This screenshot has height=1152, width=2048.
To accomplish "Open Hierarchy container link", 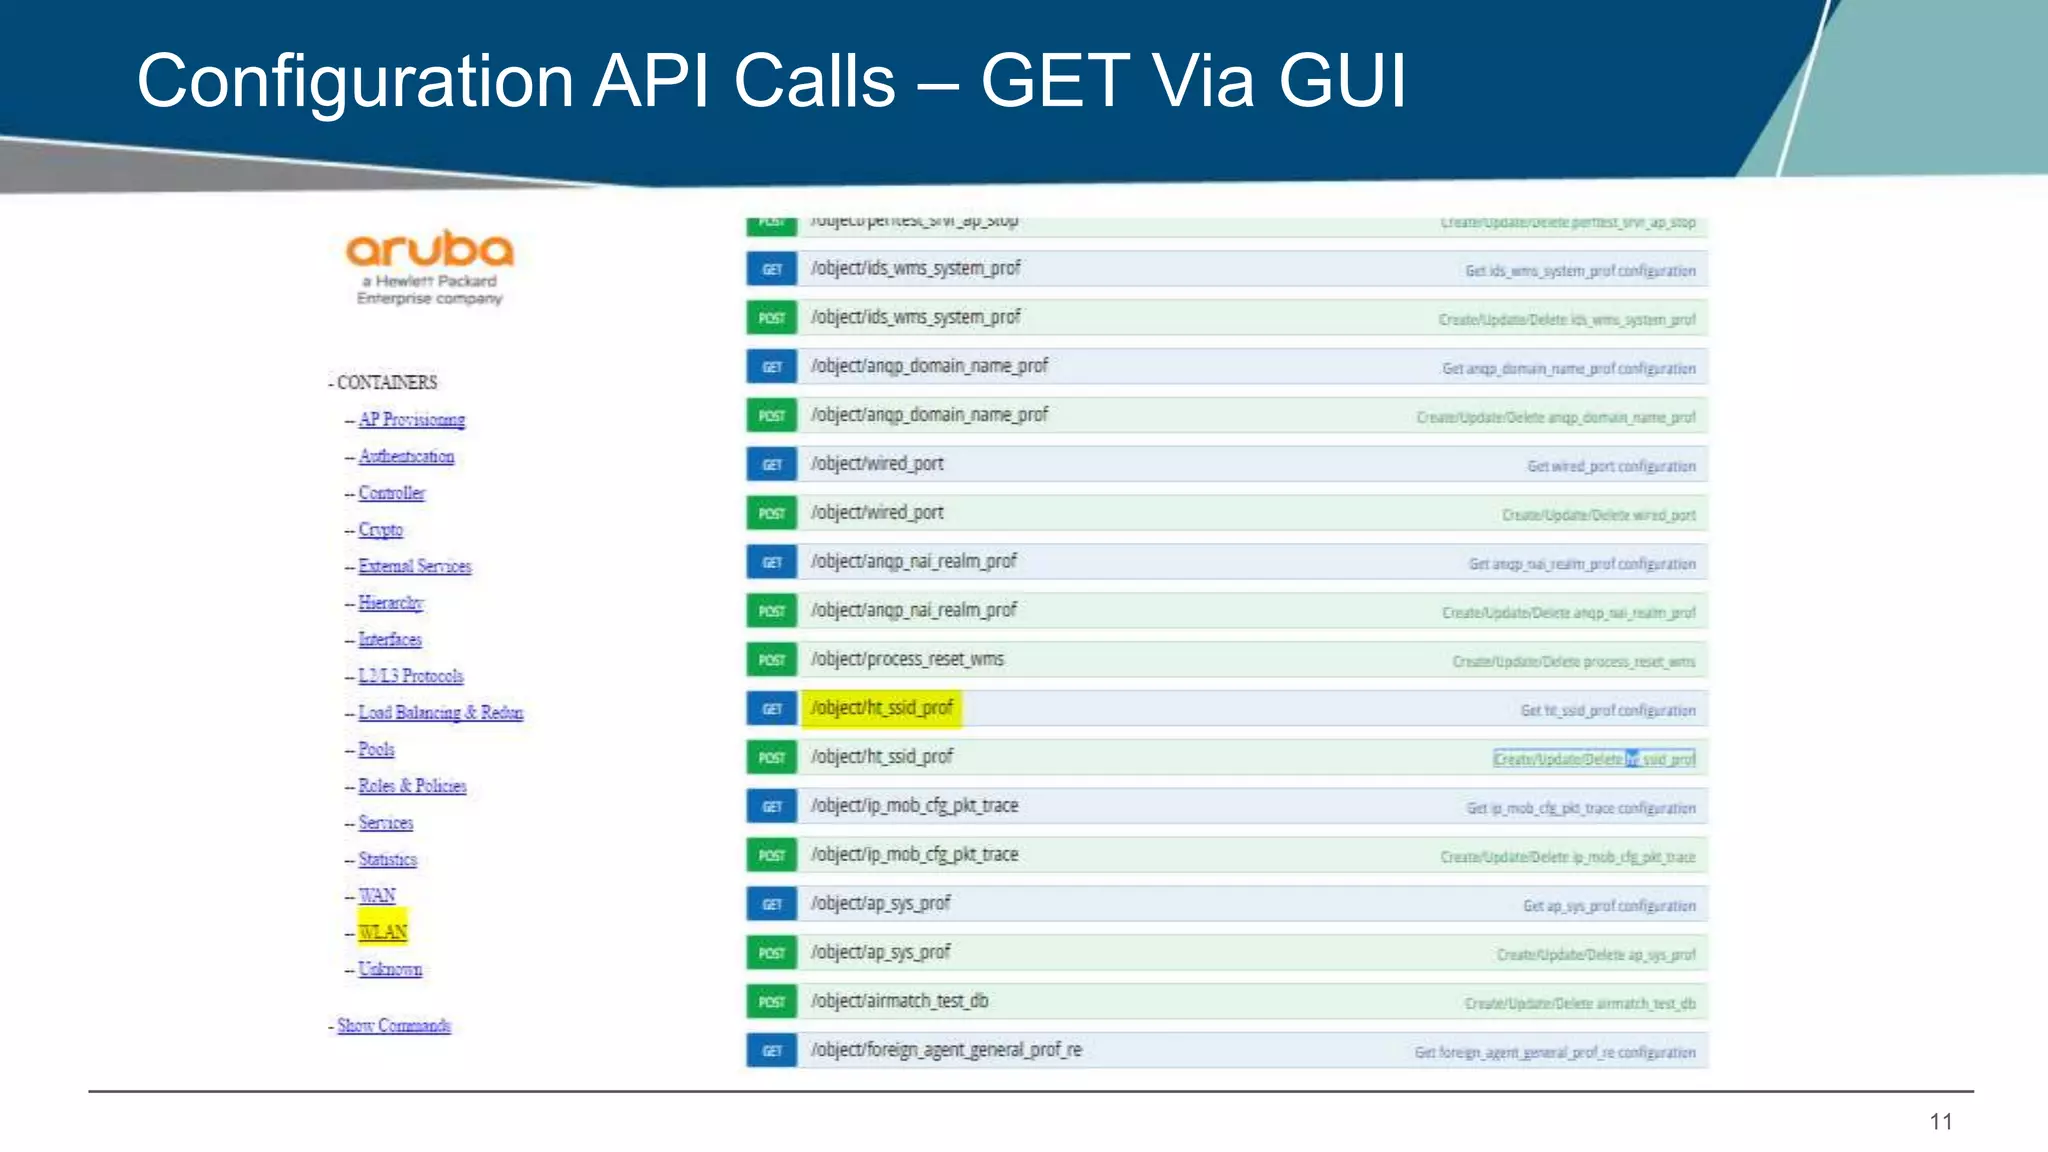I will pyautogui.click(x=391, y=603).
